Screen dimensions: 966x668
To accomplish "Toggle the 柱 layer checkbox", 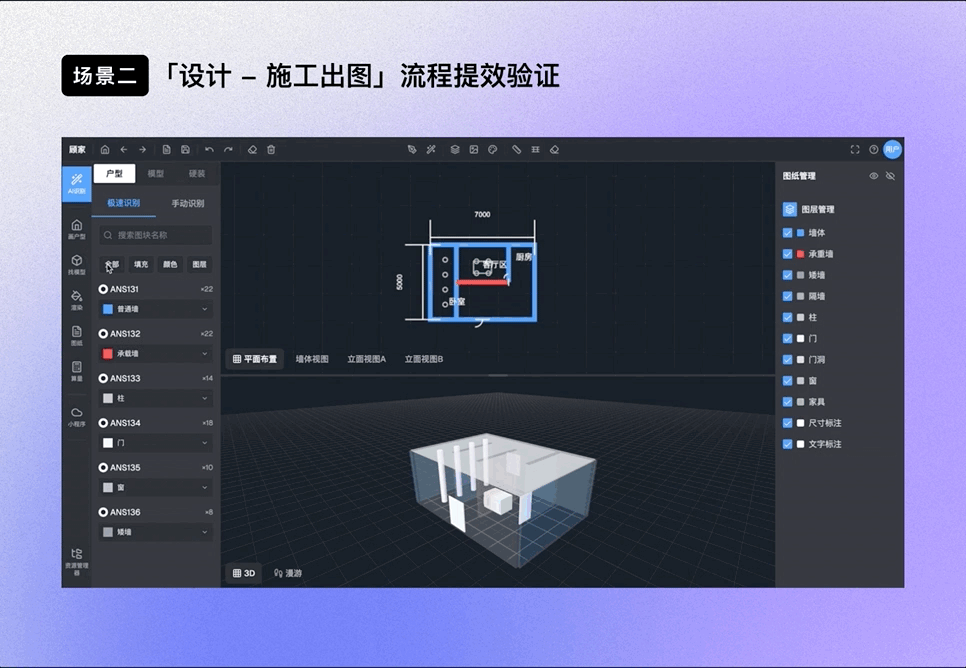I will (787, 317).
